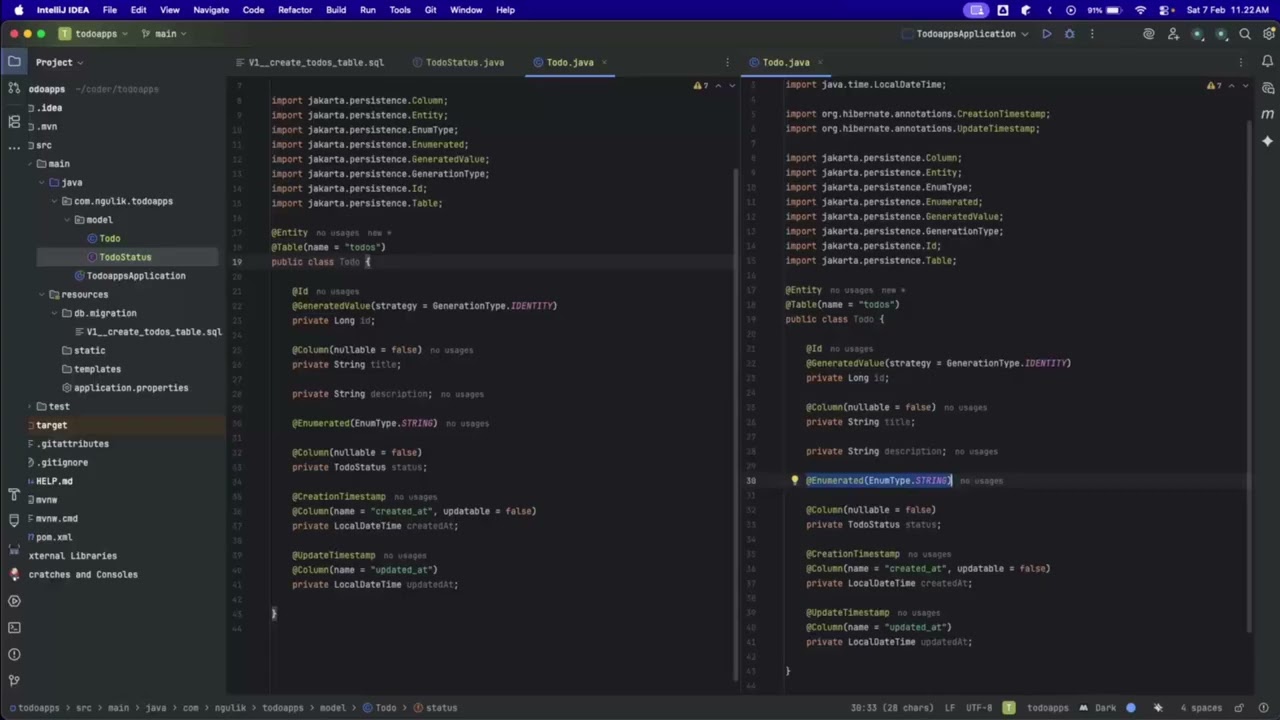This screenshot has width=1280, height=720.
Task: Expand the Project view dropdown
Action: 59,62
